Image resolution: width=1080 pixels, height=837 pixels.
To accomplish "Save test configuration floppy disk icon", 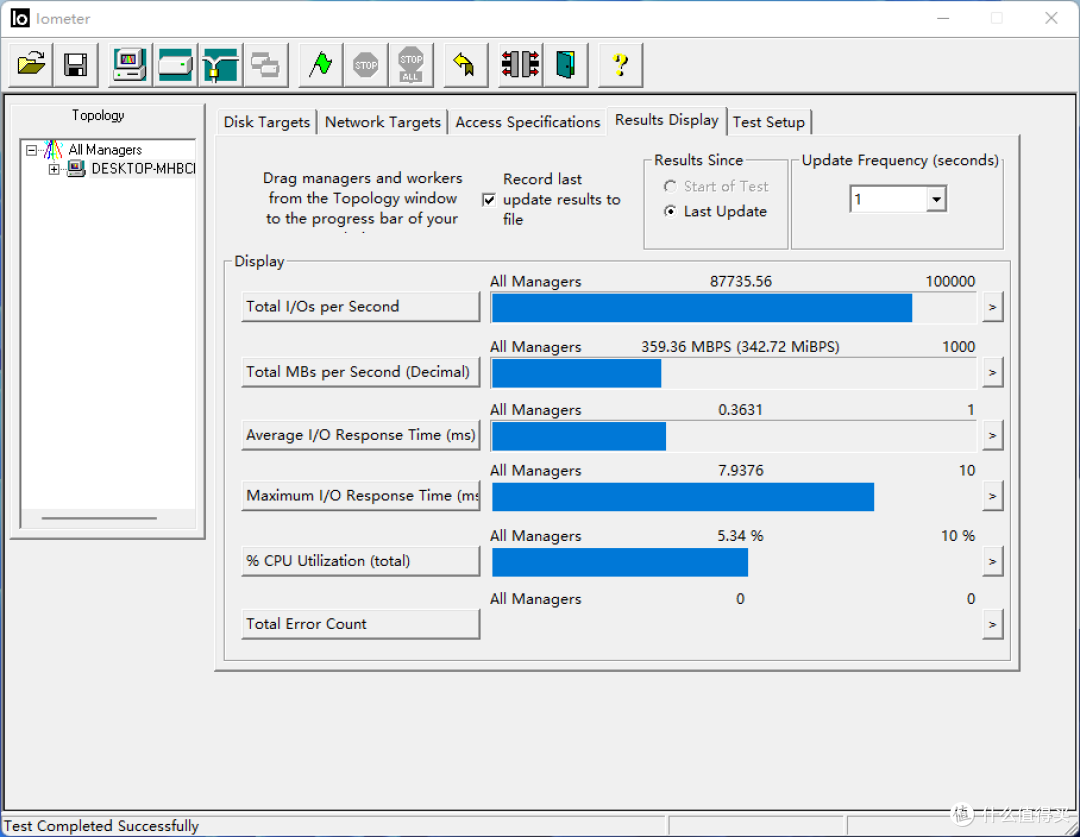I will pos(76,65).
